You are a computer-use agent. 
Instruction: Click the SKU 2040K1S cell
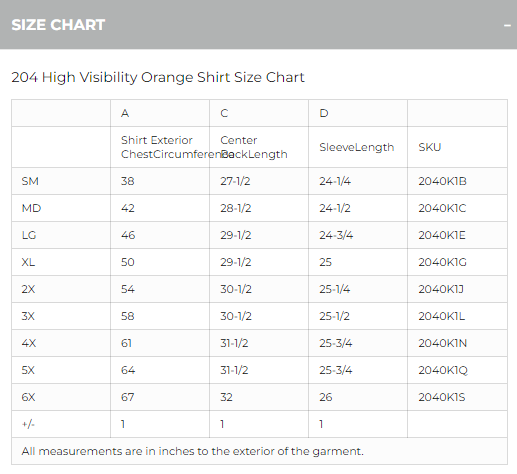click(457, 397)
